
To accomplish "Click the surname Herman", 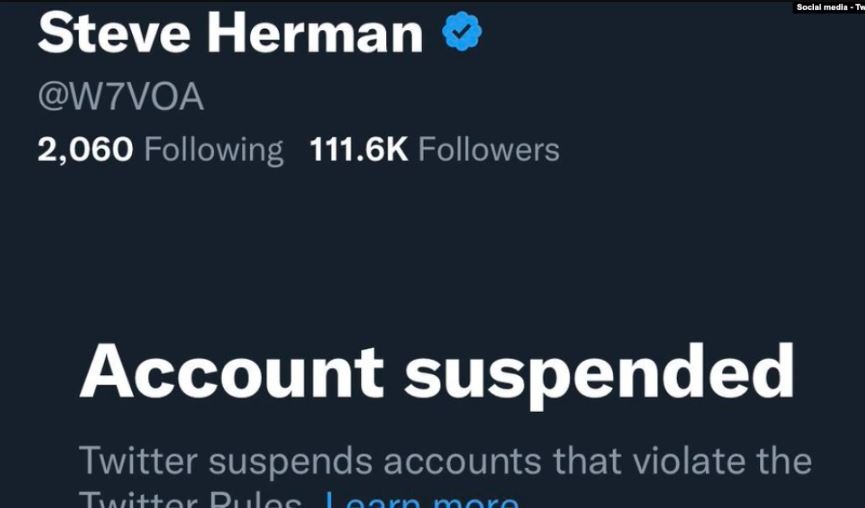I will click(x=315, y=33).
